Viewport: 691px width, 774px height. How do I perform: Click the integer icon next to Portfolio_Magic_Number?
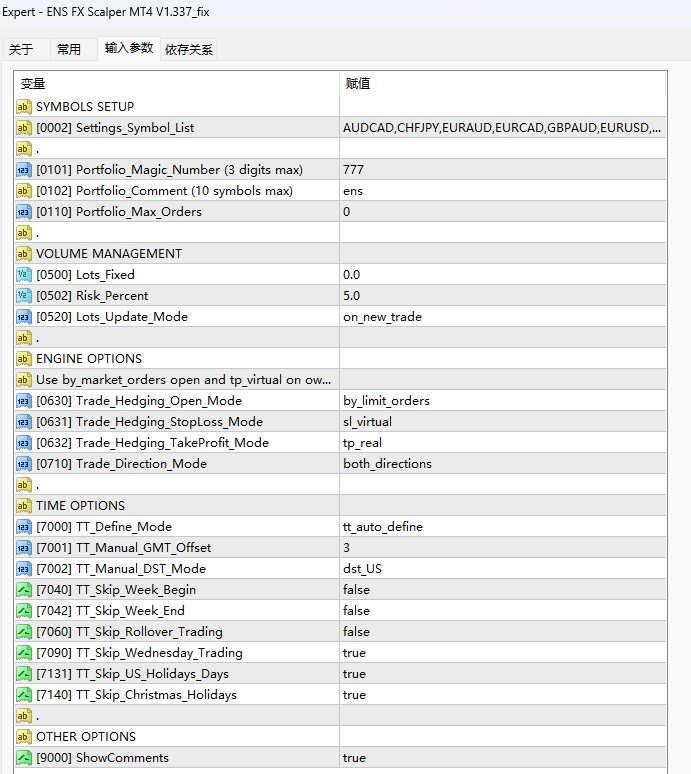(24, 170)
